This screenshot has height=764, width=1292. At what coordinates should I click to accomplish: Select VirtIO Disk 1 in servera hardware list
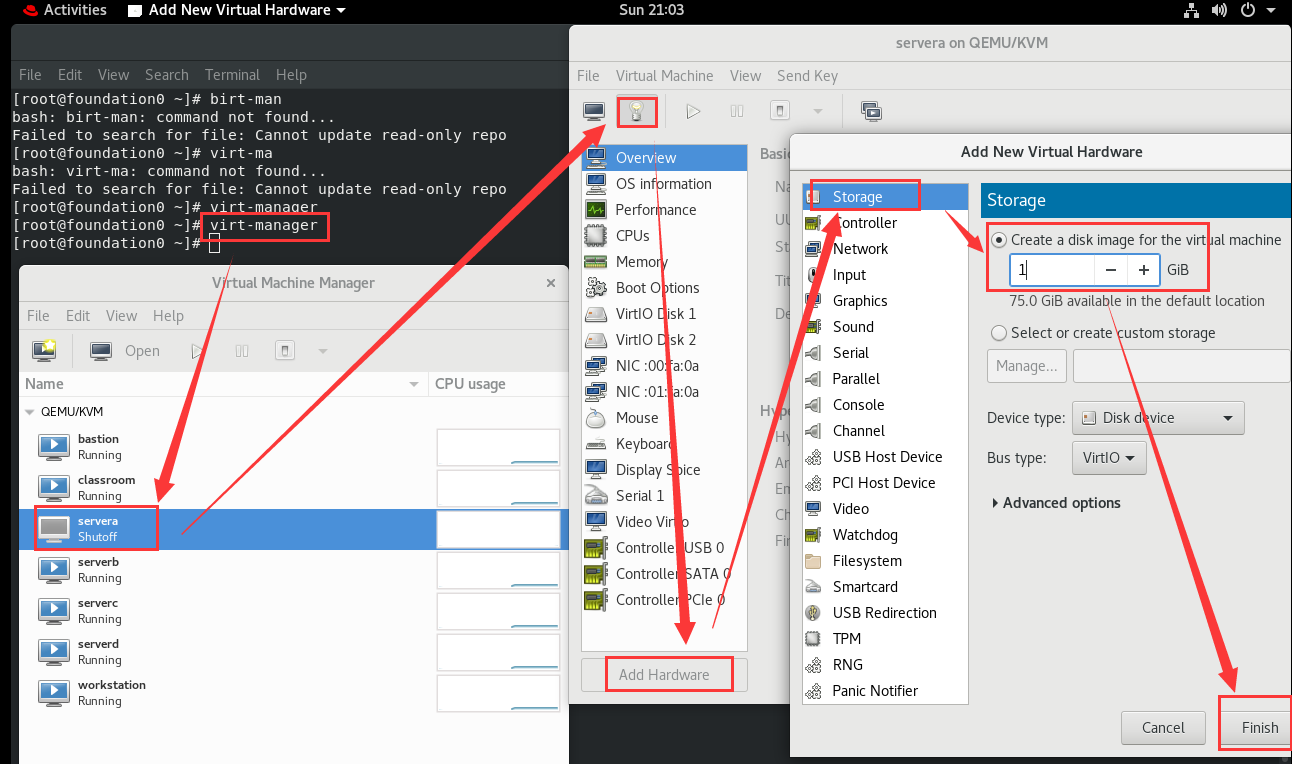pyautogui.click(x=665, y=314)
